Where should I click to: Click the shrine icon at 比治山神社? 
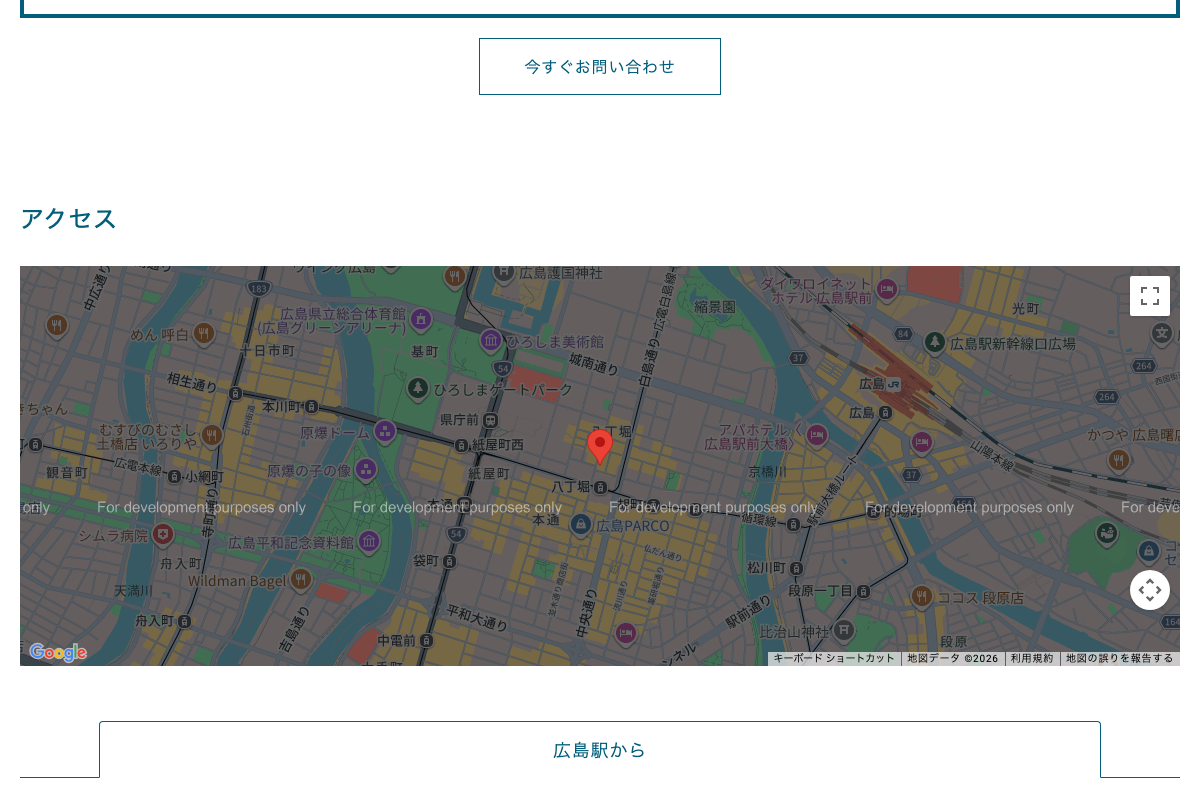(844, 630)
